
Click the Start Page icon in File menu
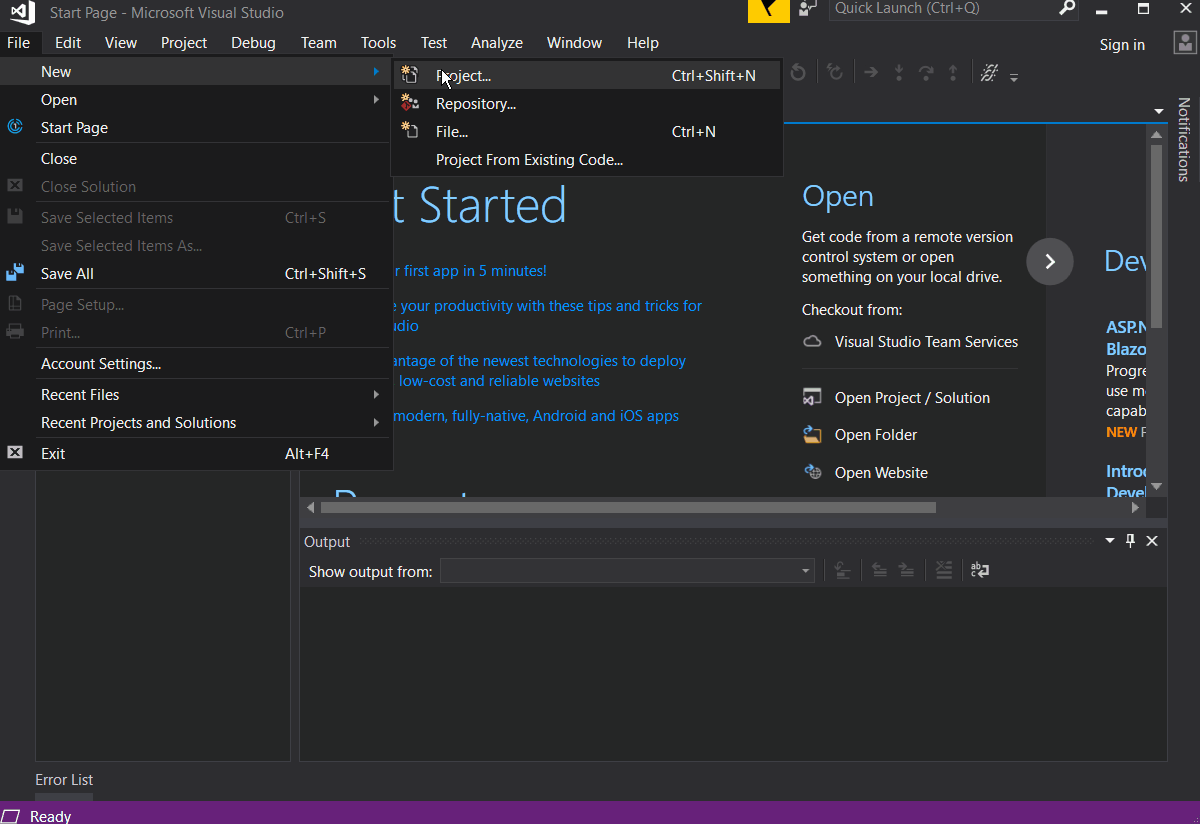[x=15, y=127]
